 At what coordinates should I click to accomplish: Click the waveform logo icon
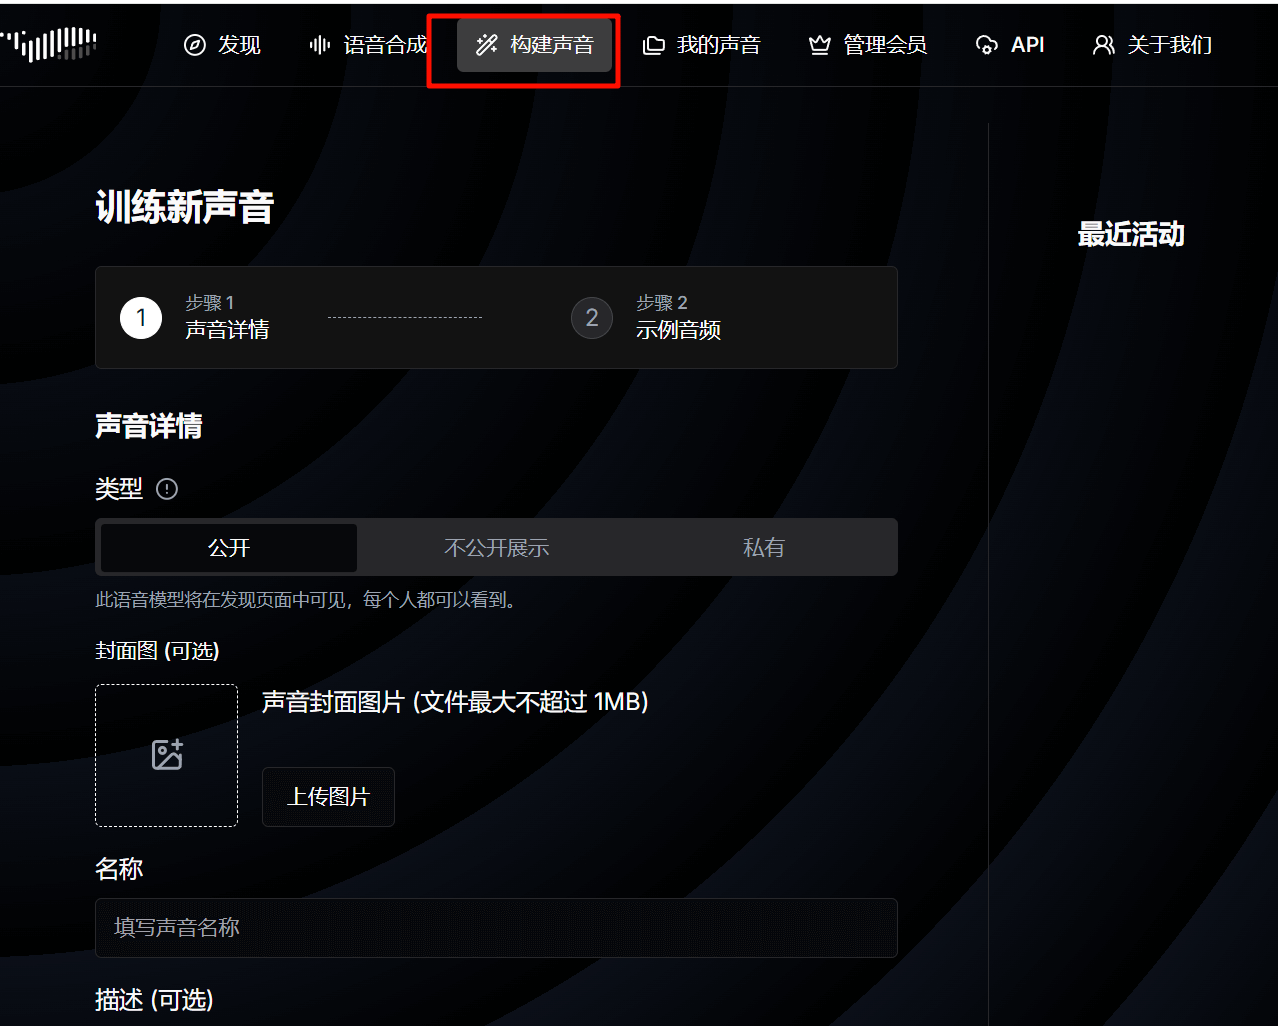(48, 44)
